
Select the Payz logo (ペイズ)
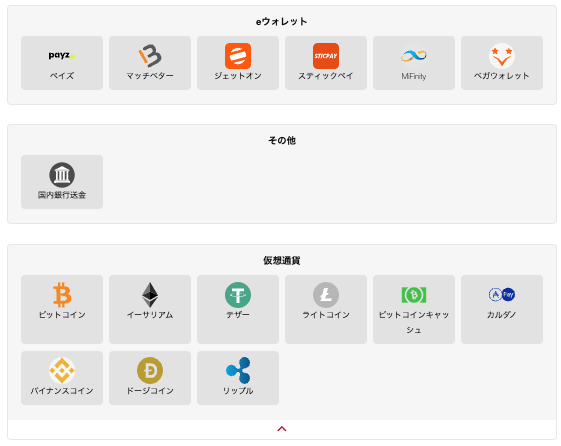62,55
